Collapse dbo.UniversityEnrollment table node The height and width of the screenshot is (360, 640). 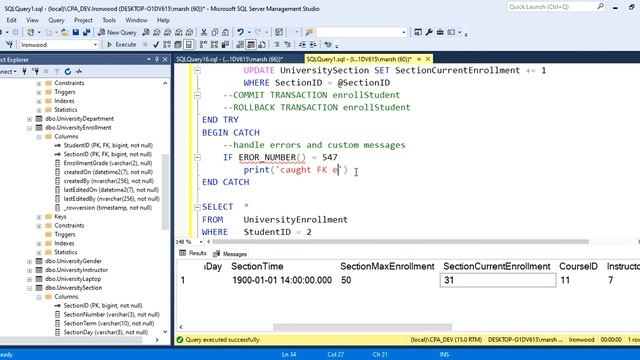tap(29, 128)
